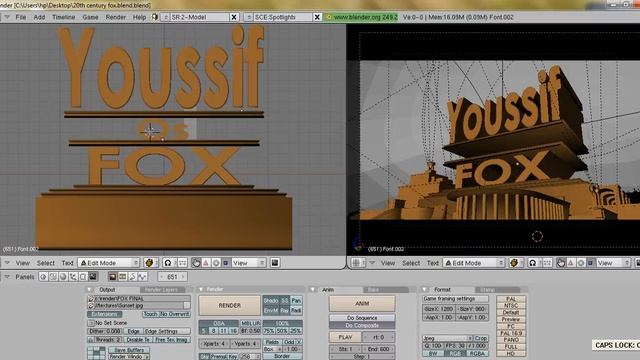Image resolution: width=640 pixels, height=360 pixels.
Task: Toggle Do Sequence option
Action: coord(362,318)
